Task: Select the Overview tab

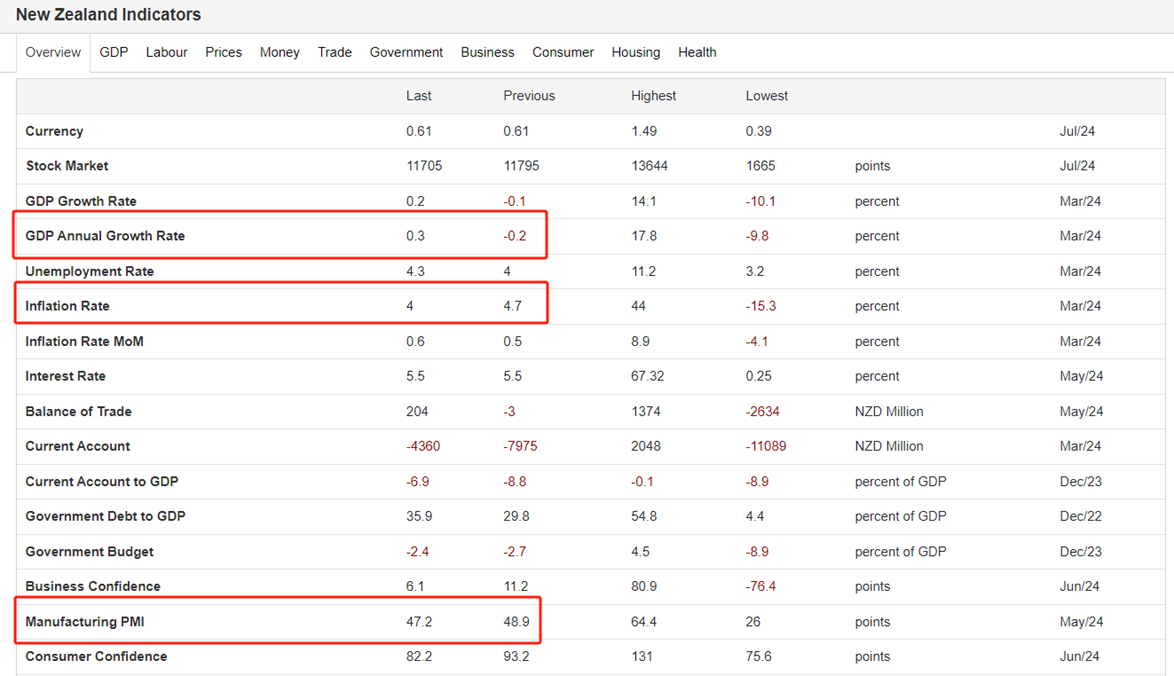Action: click(53, 52)
